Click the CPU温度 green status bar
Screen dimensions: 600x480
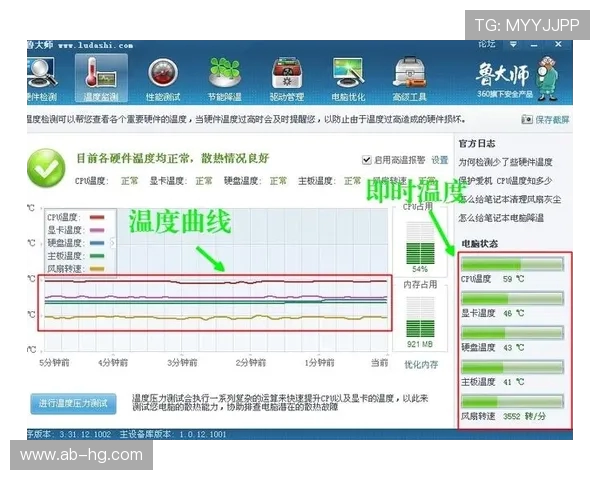512,264
